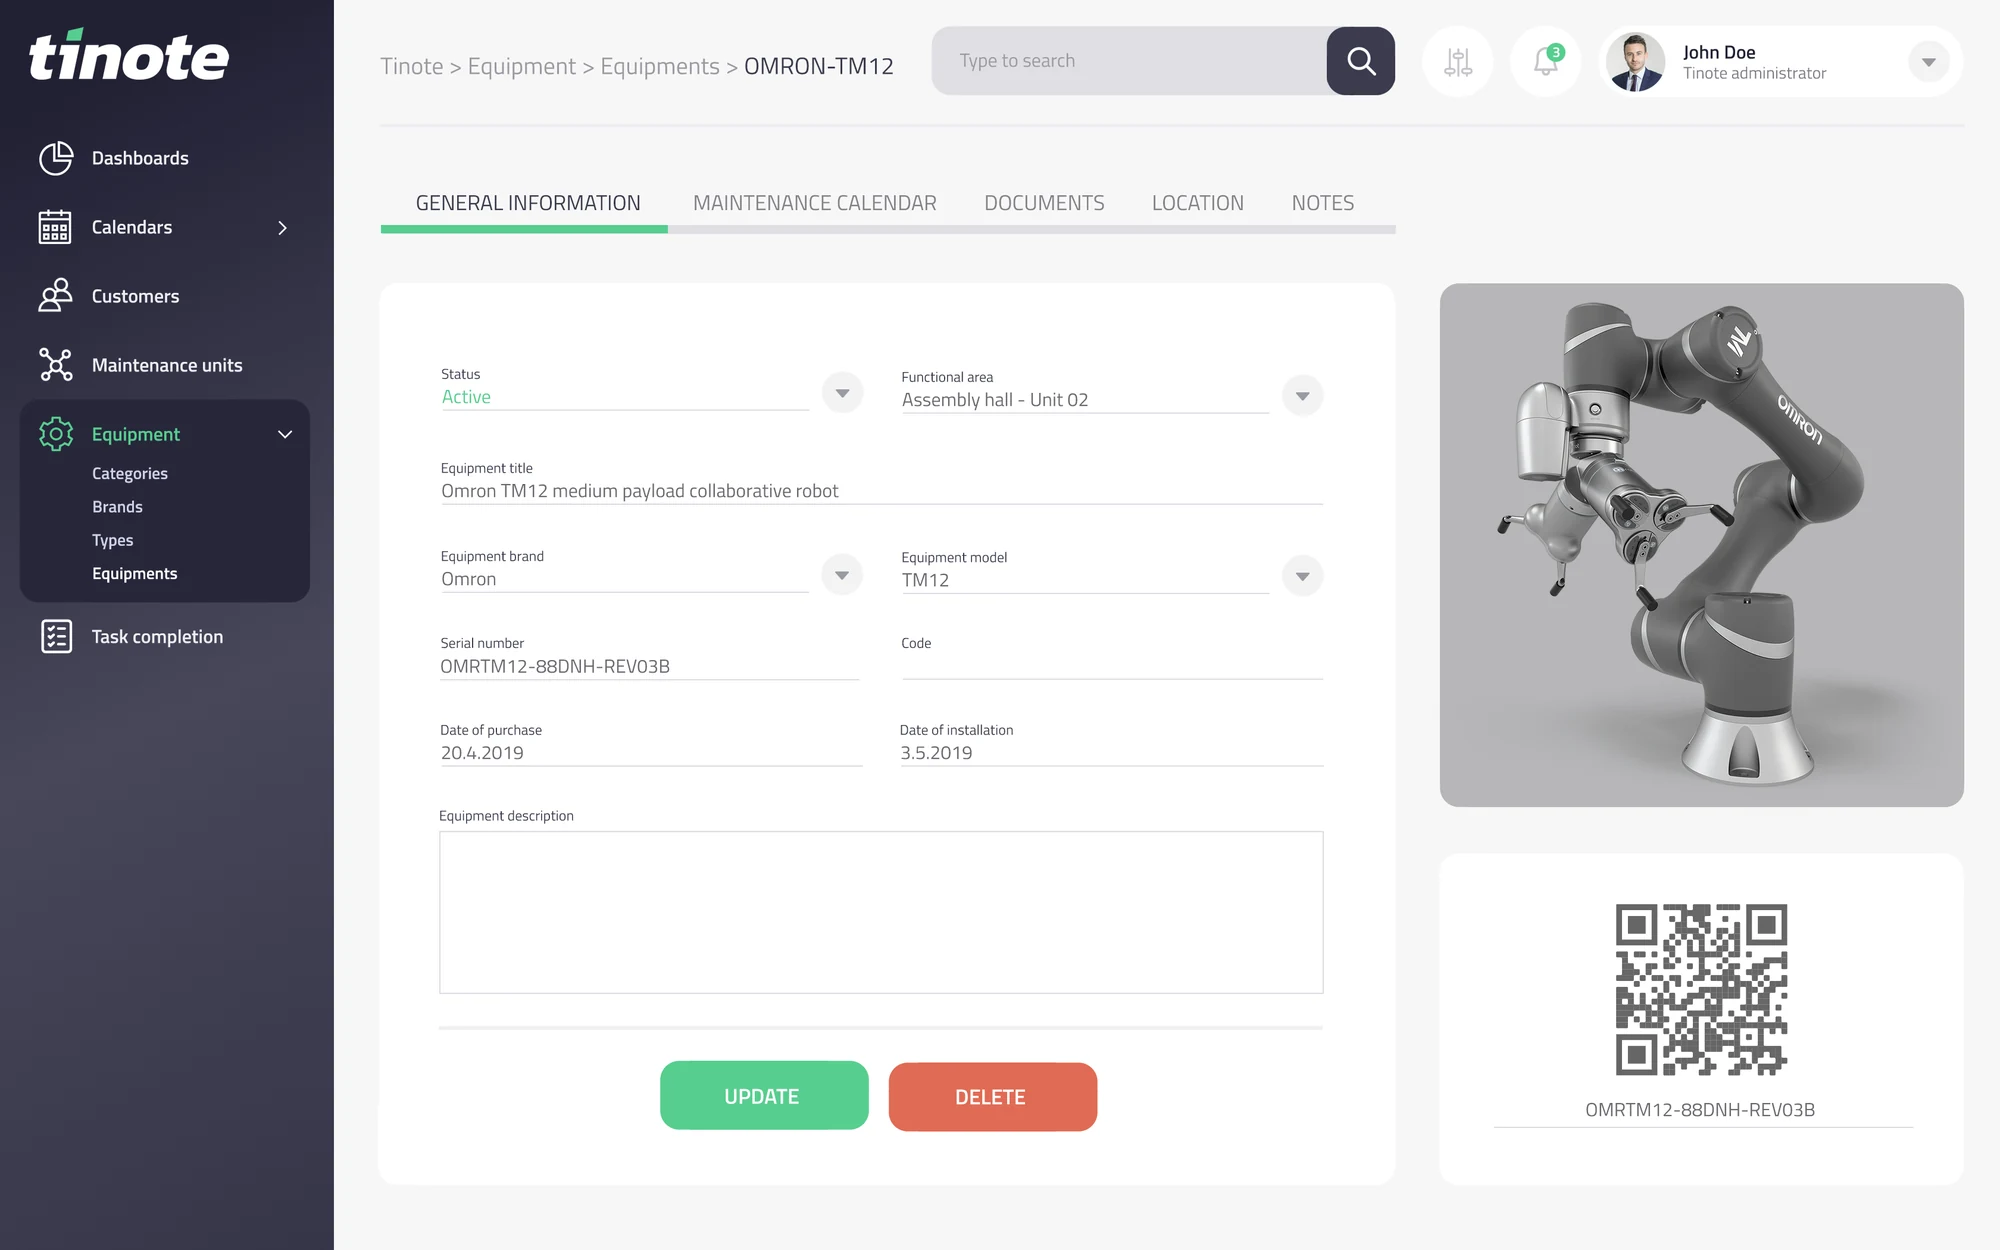Click the Omron robot arm image
Screen dimensions: 2000x1250
[1701, 545]
